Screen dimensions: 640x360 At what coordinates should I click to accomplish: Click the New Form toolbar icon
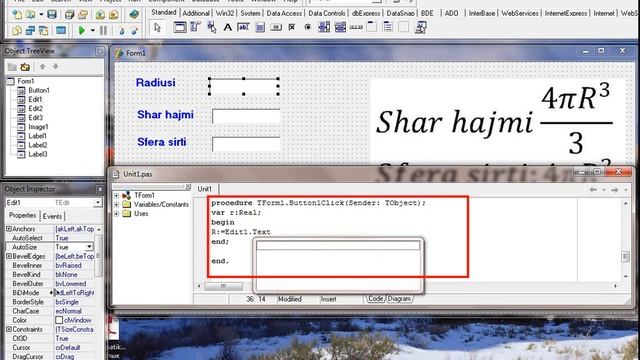tap(61, 31)
